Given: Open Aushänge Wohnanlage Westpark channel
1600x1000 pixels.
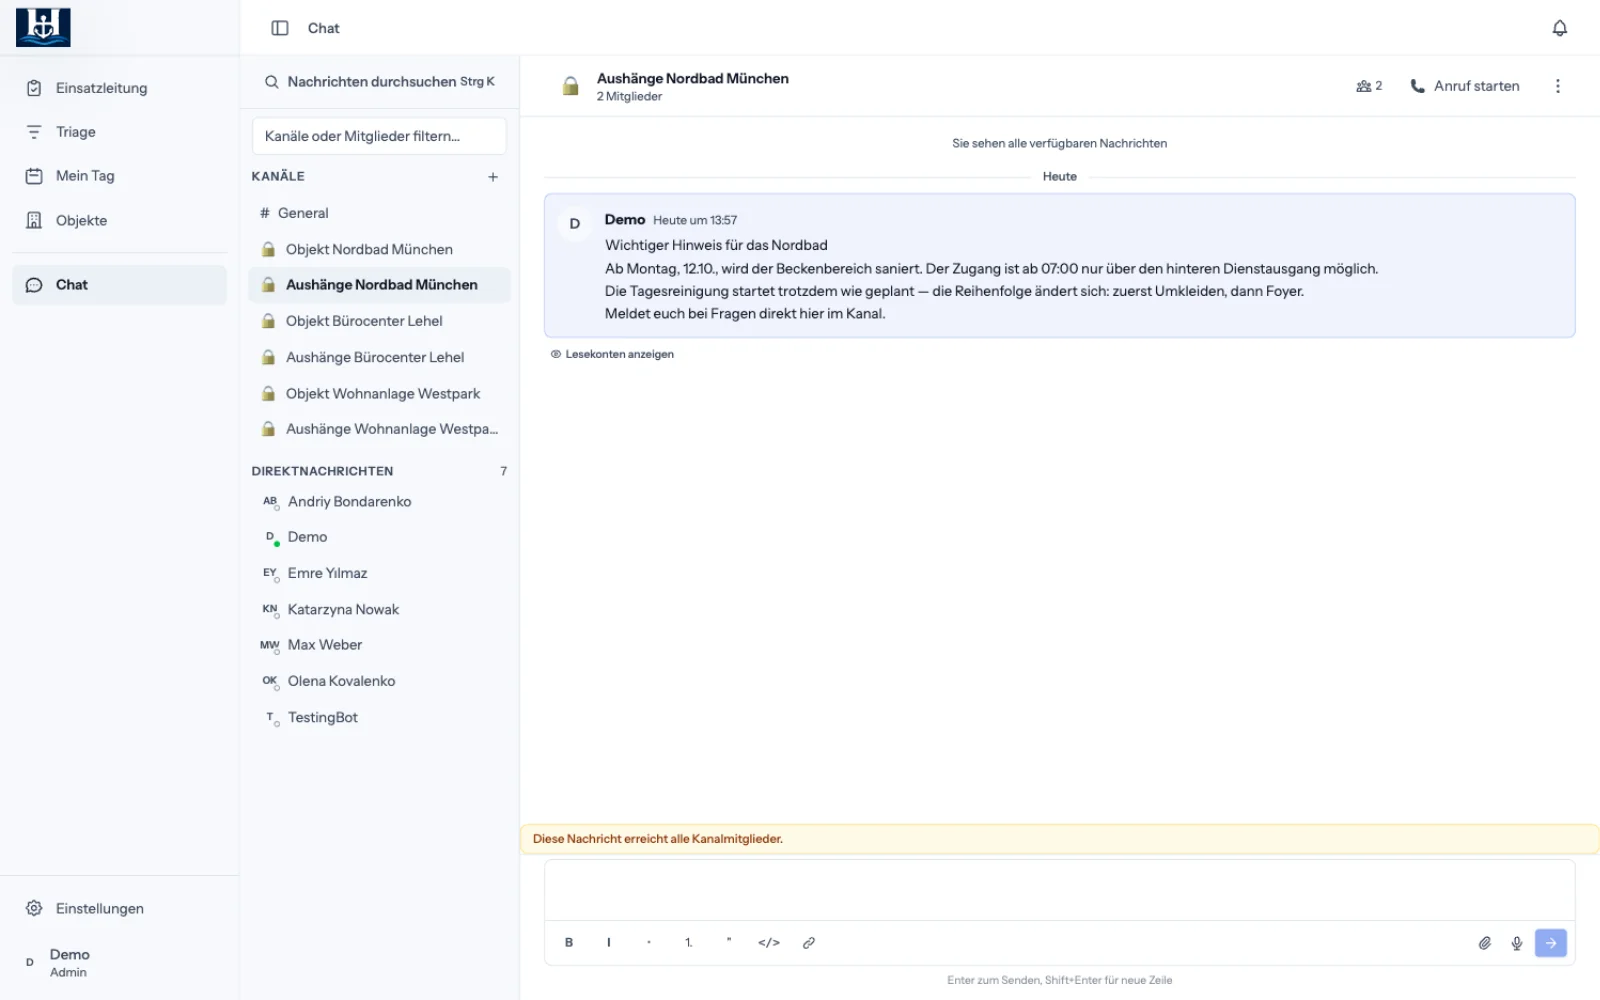Looking at the screenshot, I should (x=380, y=429).
